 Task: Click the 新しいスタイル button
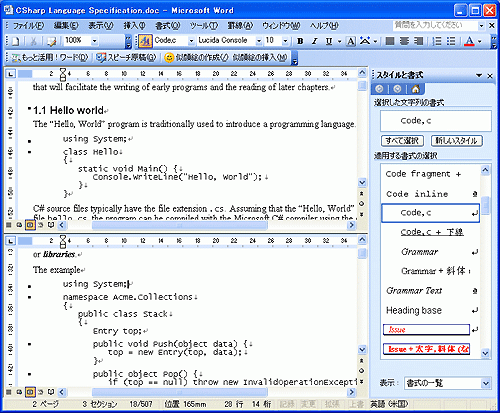coord(457,141)
